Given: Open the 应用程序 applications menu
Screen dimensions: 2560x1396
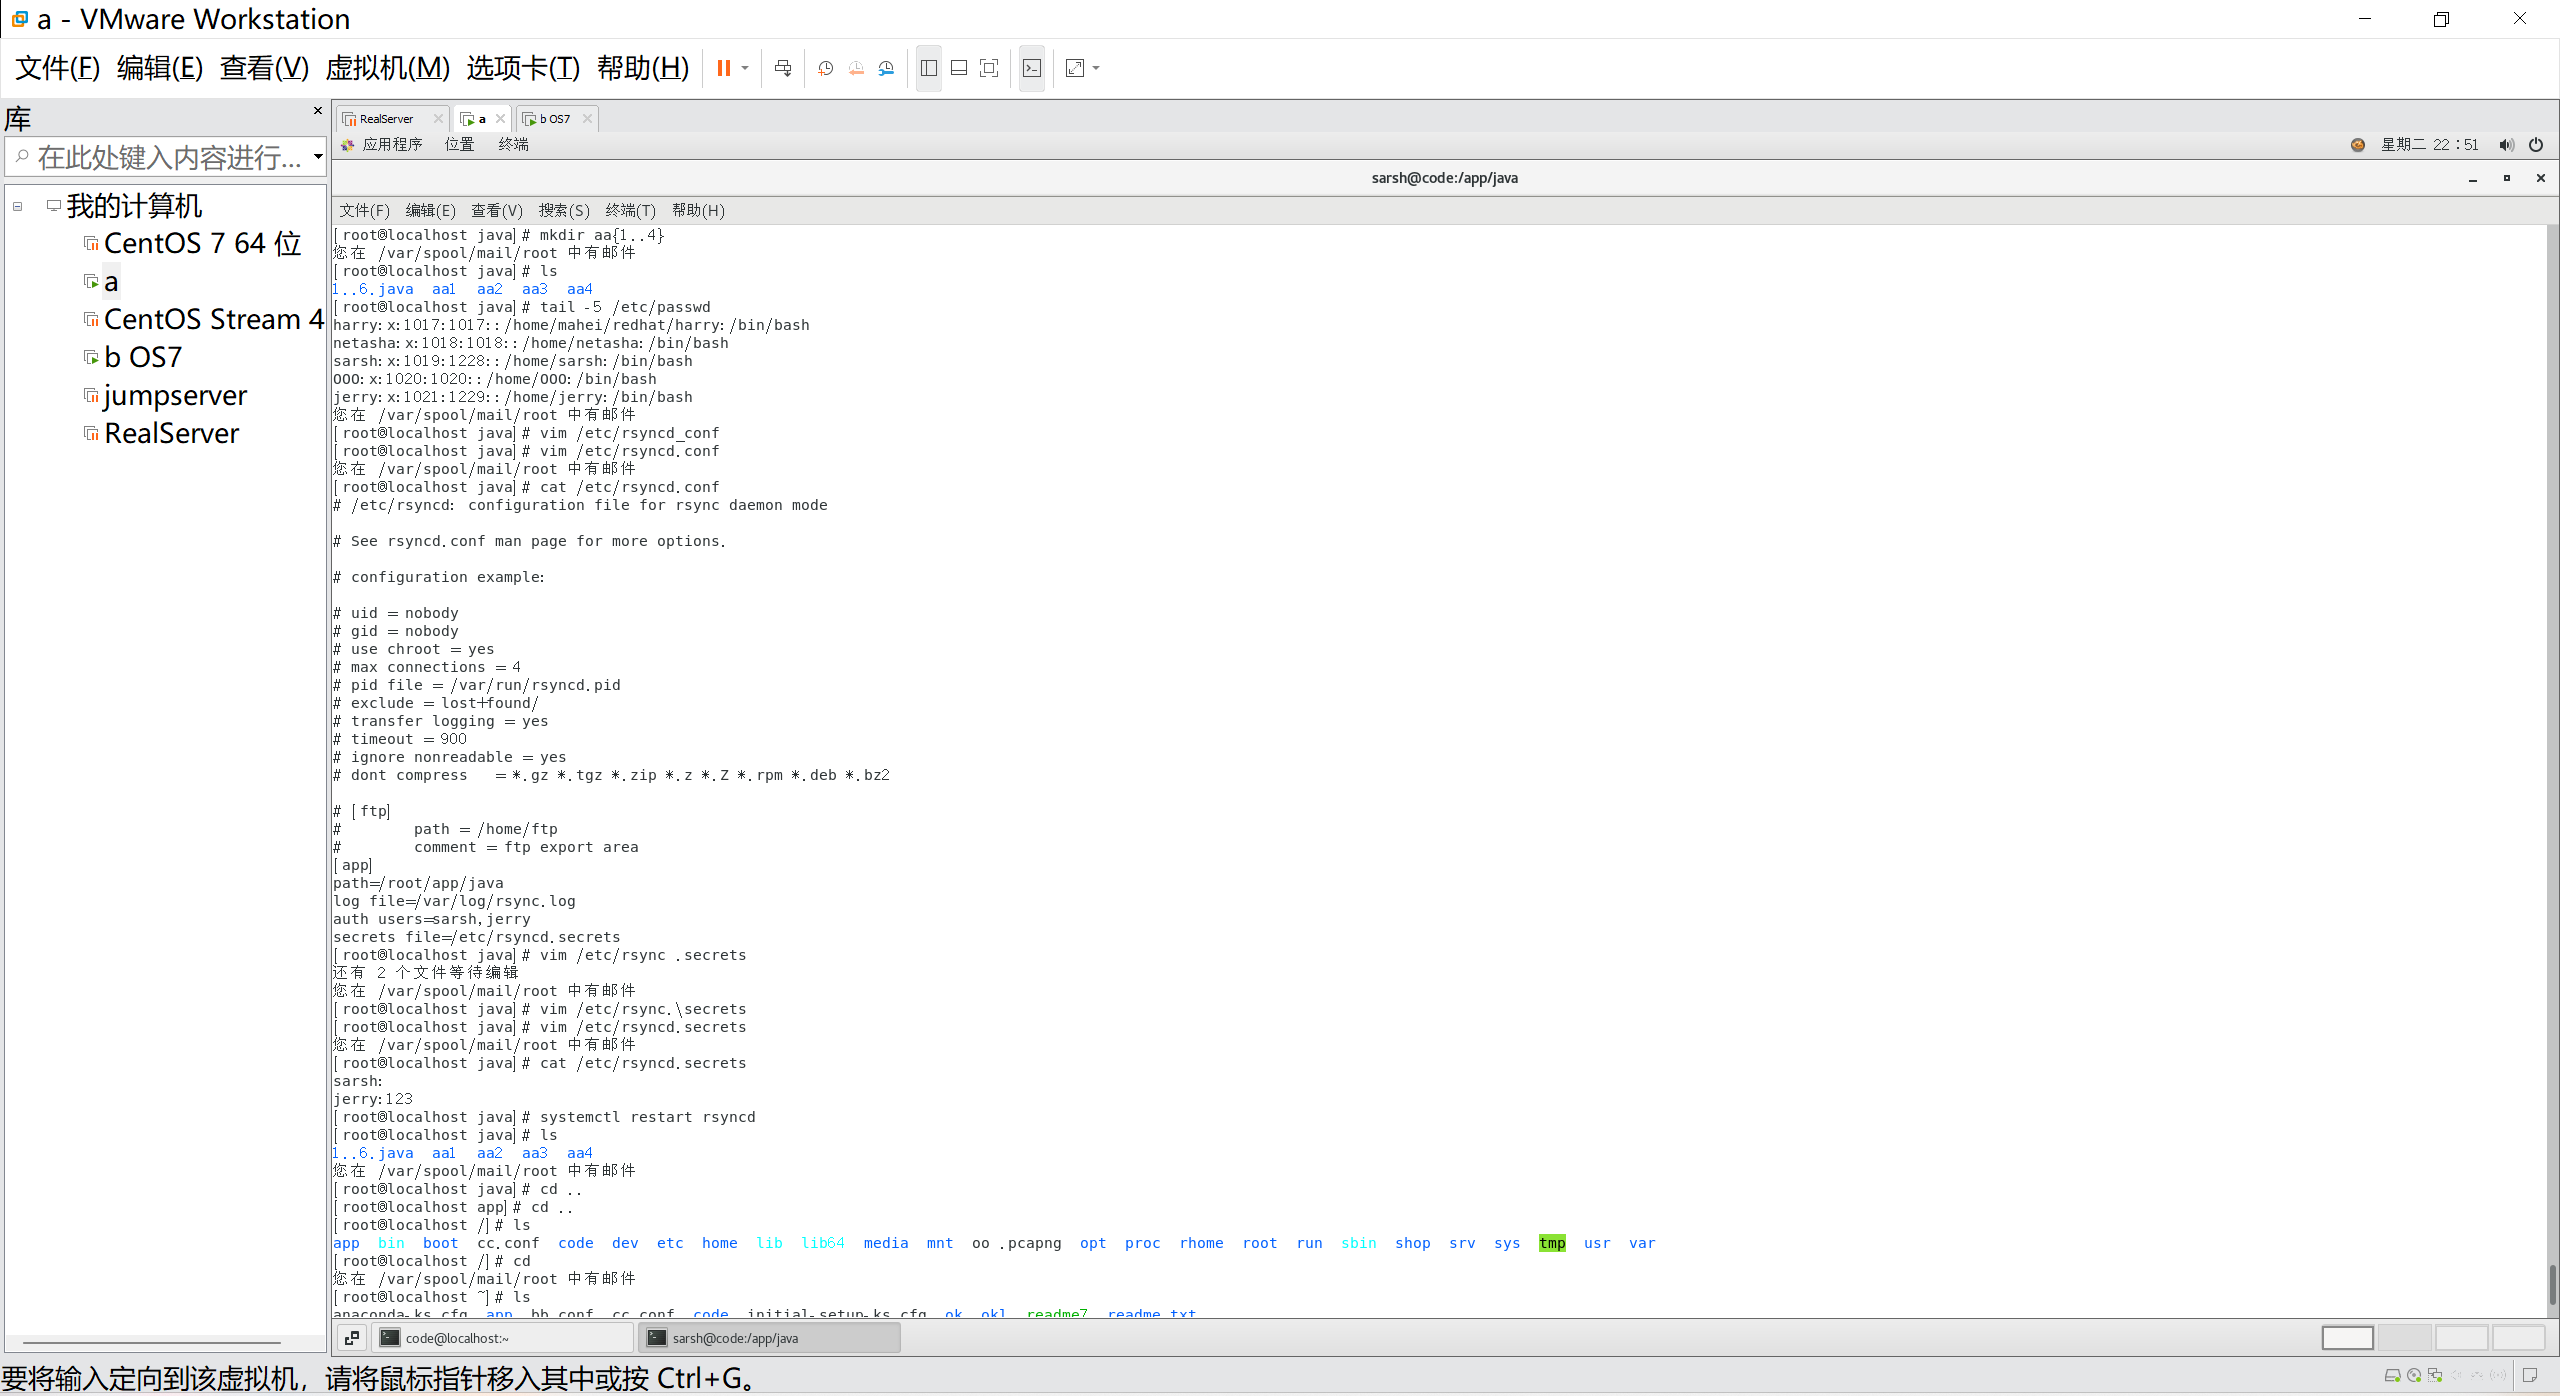Looking at the screenshot, I should 391,145.
